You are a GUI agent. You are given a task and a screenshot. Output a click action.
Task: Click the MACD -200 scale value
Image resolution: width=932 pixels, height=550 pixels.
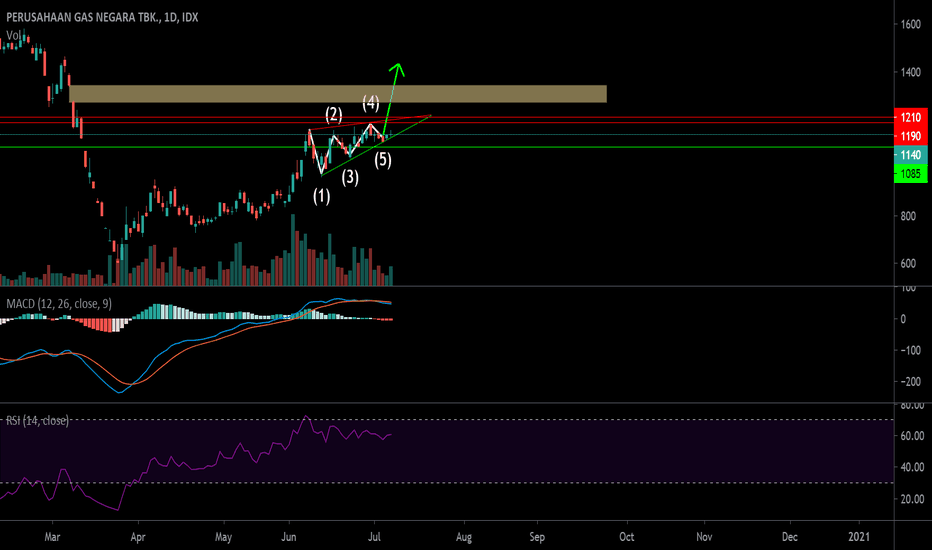910,382
